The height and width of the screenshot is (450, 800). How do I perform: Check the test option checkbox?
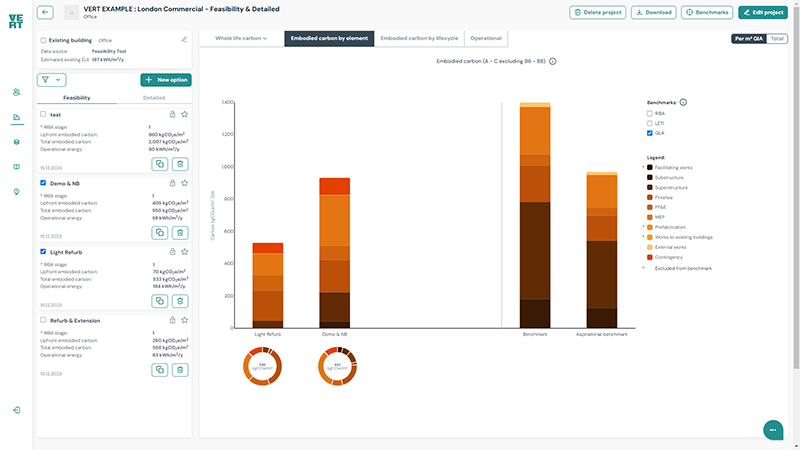click(43, 114)
